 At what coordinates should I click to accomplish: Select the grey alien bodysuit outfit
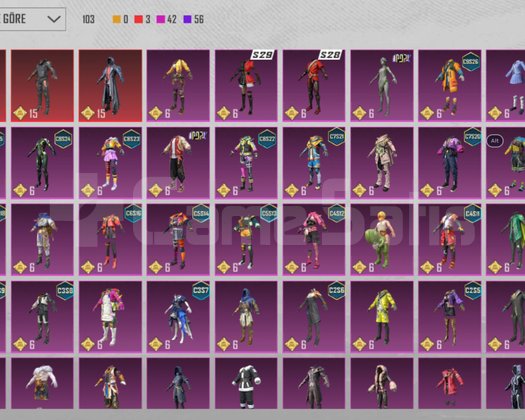pyautogui.click(x=382, y=86)
